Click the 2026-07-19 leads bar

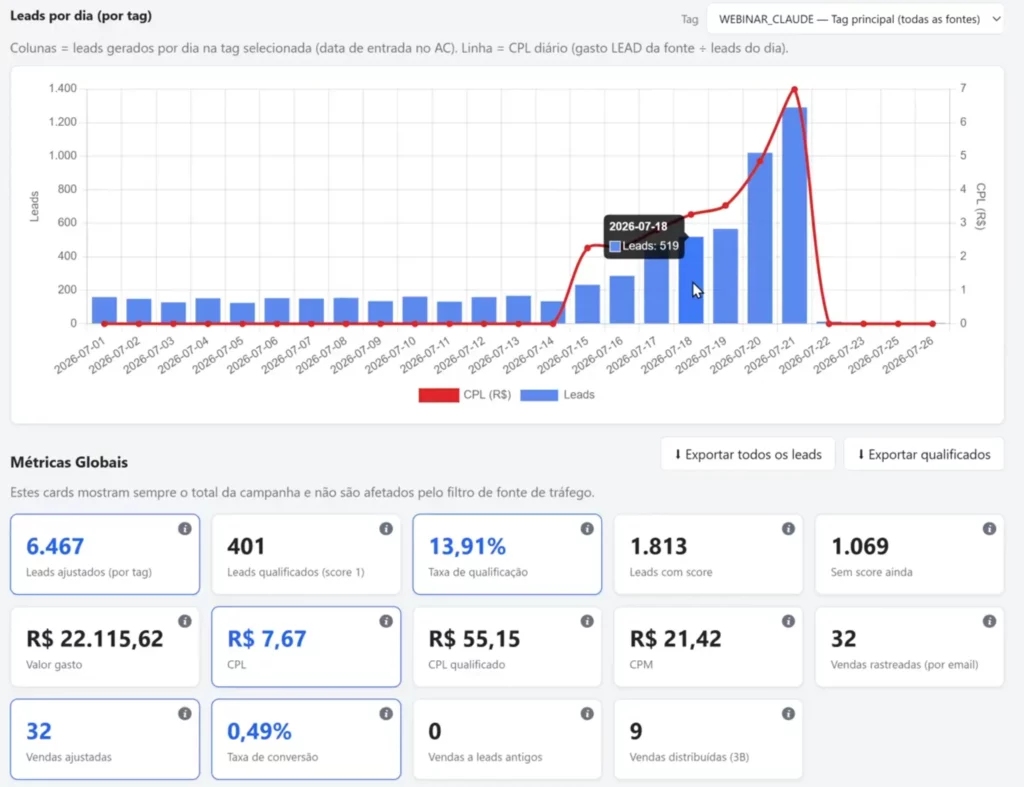(x=725, y=276)
